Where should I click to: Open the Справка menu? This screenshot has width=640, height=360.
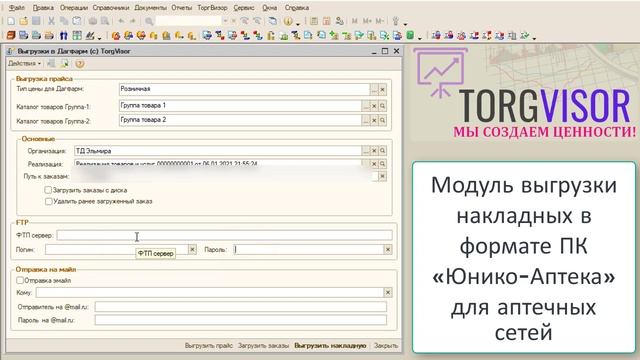(297, 8)
